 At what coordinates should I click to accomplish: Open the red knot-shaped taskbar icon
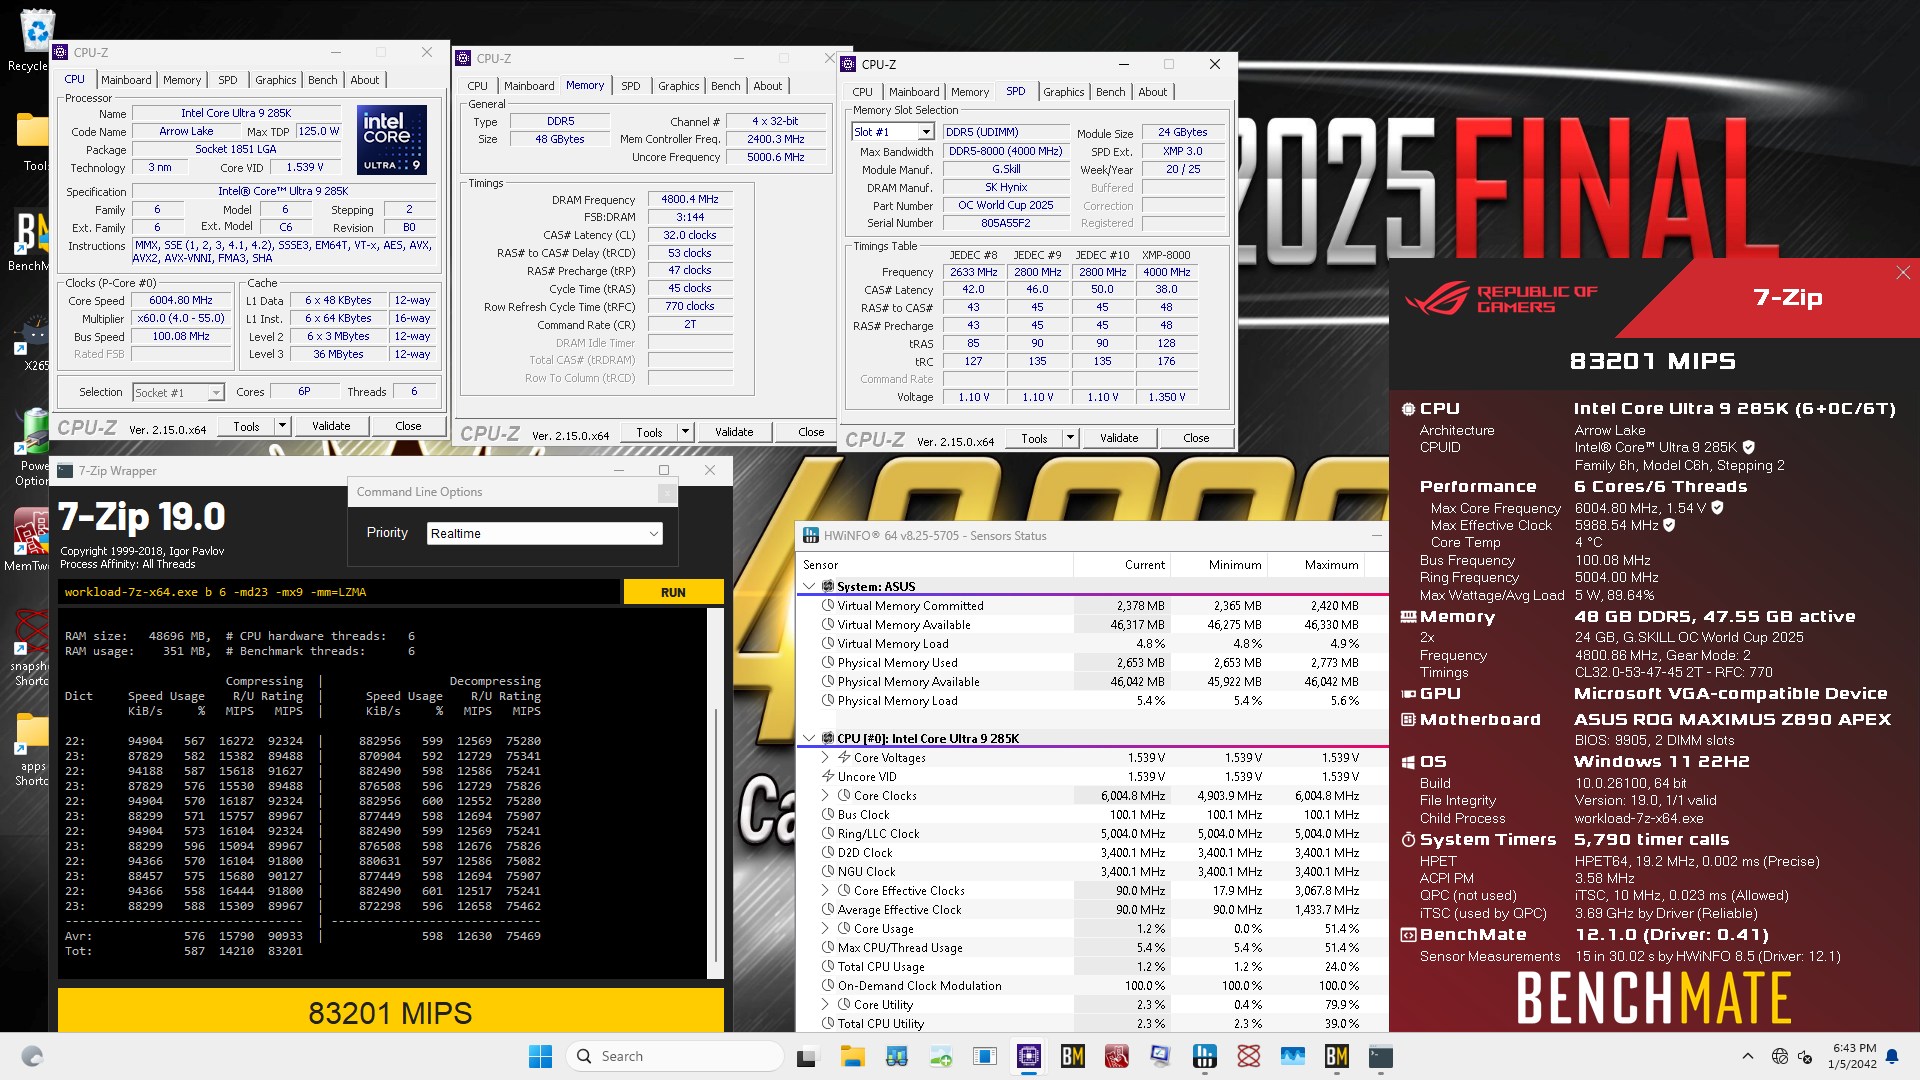pos(1249,1056)
